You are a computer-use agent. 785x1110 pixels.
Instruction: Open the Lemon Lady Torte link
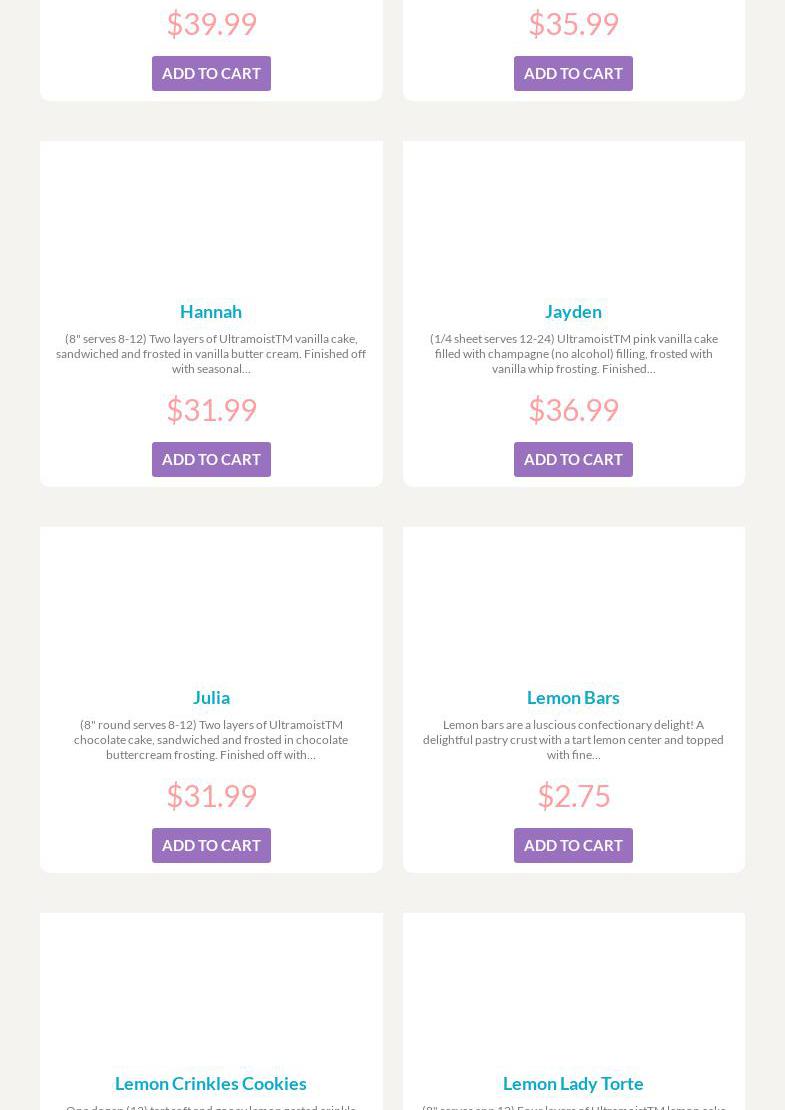tap(573, 1083)
